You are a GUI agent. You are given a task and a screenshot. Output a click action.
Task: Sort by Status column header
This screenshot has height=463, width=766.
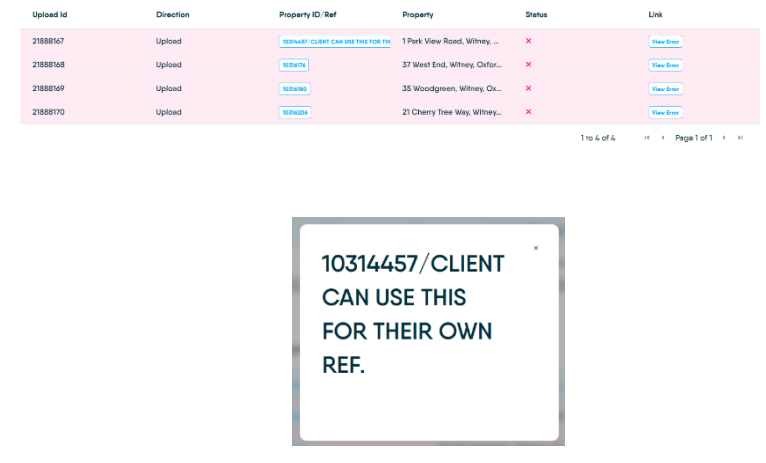[x=537, y=15]
